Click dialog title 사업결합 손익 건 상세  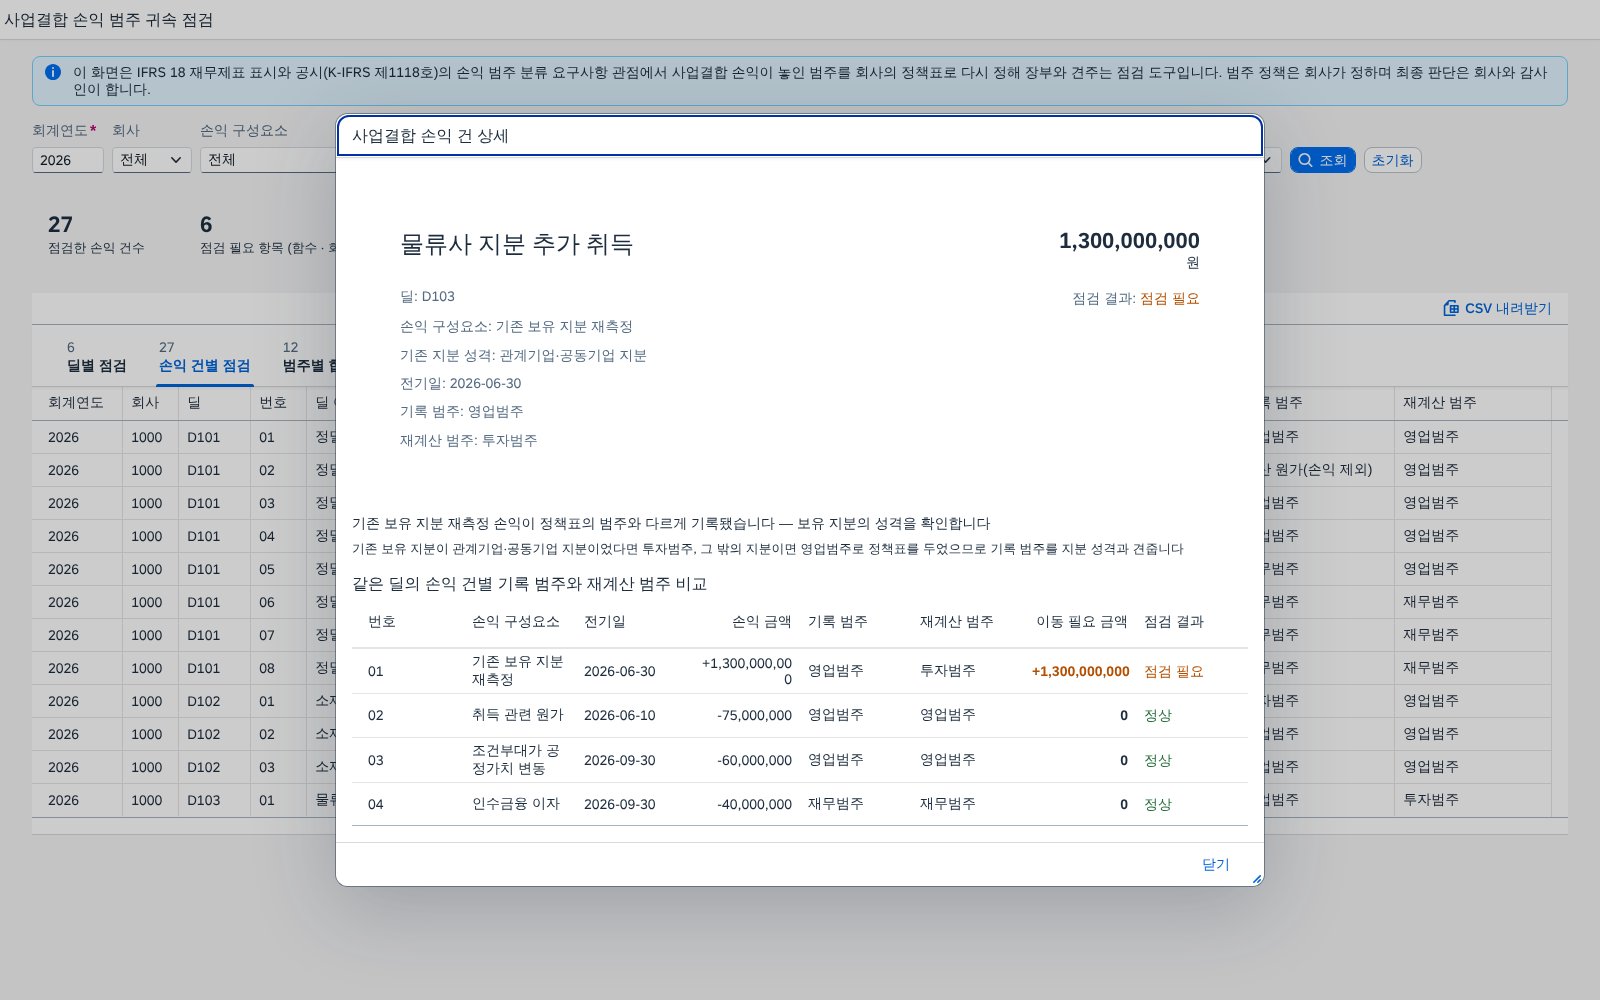pos(430,136)
